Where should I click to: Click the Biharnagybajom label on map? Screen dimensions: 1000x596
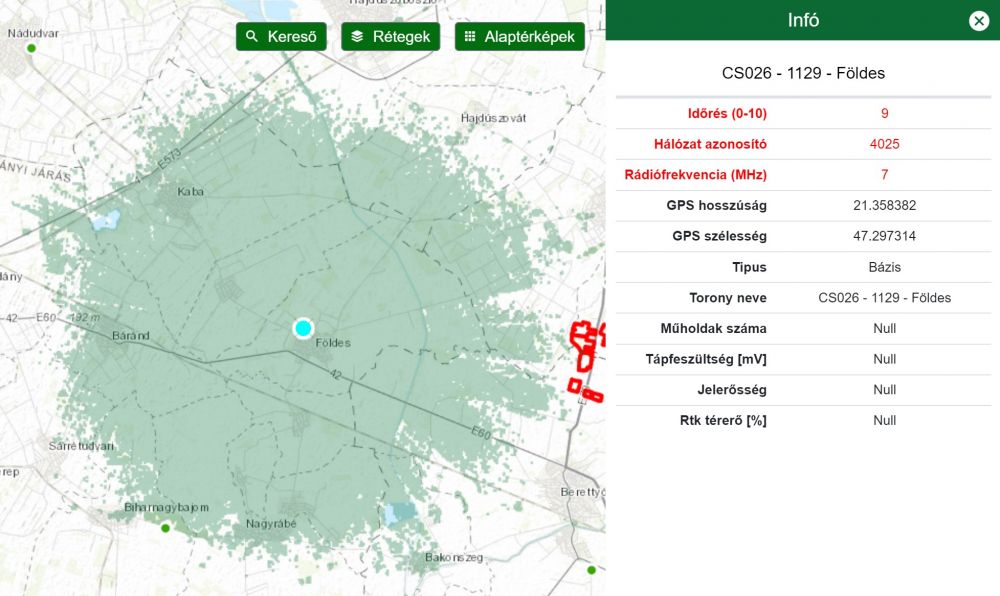[x=166, y=507]
